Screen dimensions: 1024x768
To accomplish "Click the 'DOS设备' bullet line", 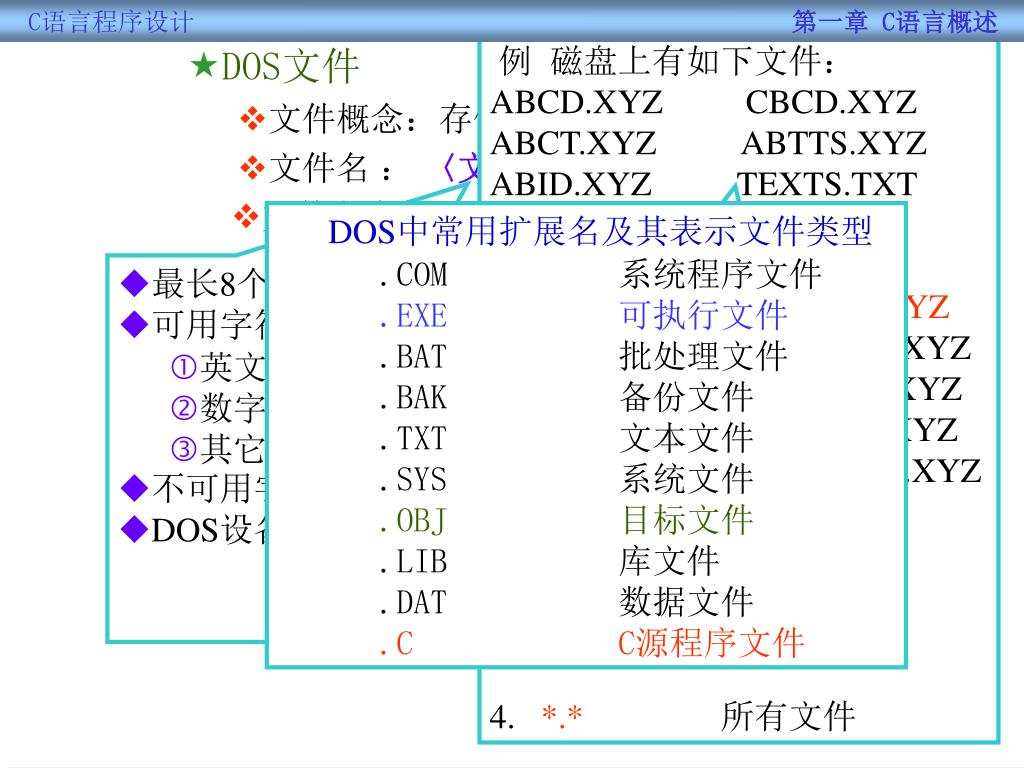I will tap(194, 530).
